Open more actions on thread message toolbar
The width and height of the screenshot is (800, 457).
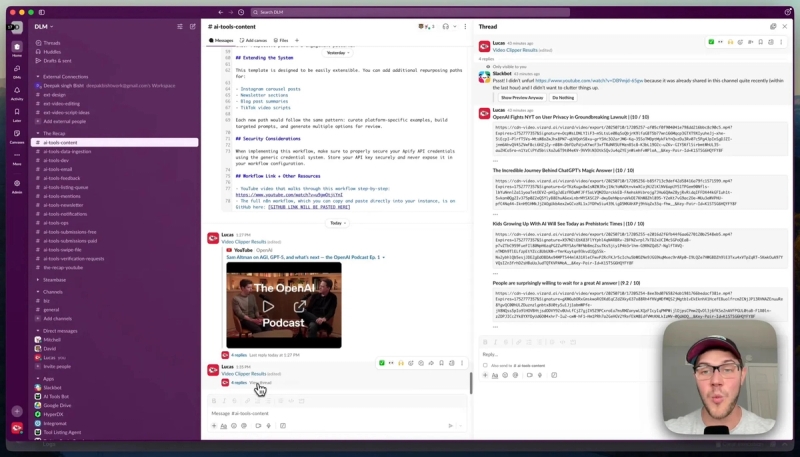point(781,42)
